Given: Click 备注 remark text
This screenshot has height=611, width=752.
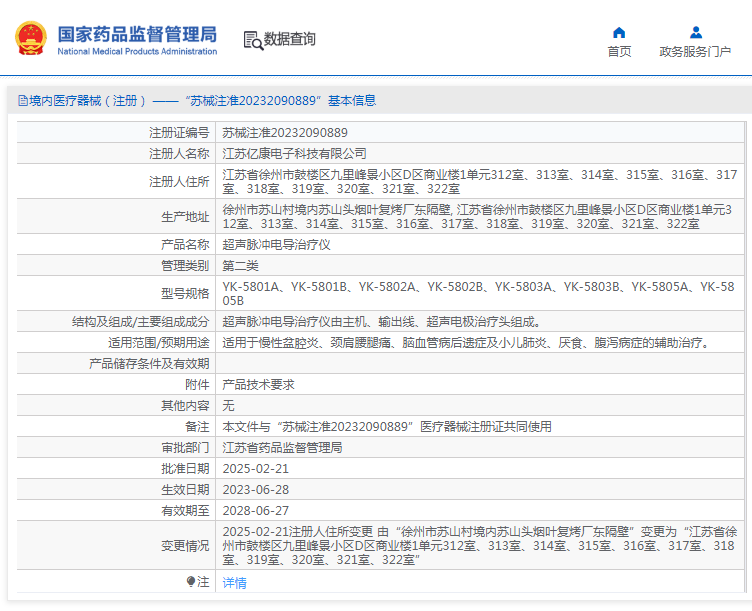Looking at the screenshot, I should [387, 427].
